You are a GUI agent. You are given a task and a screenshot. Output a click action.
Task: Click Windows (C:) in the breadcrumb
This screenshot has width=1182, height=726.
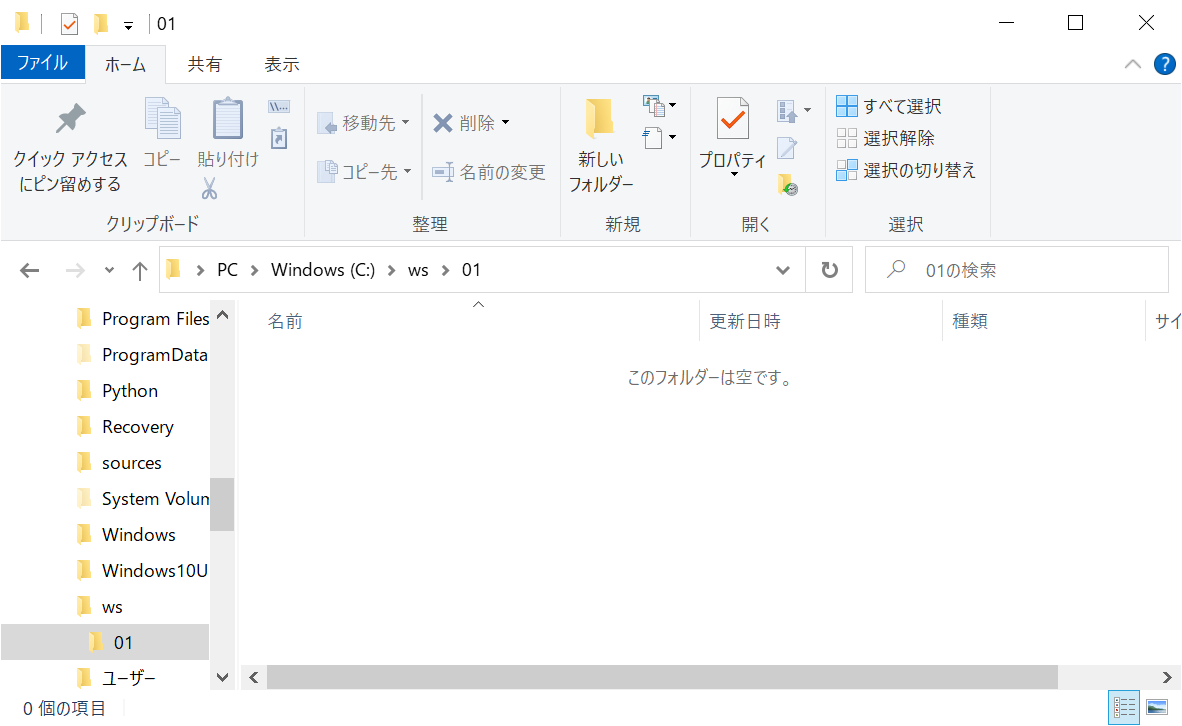pyautogui.click(x=323, y=270)
